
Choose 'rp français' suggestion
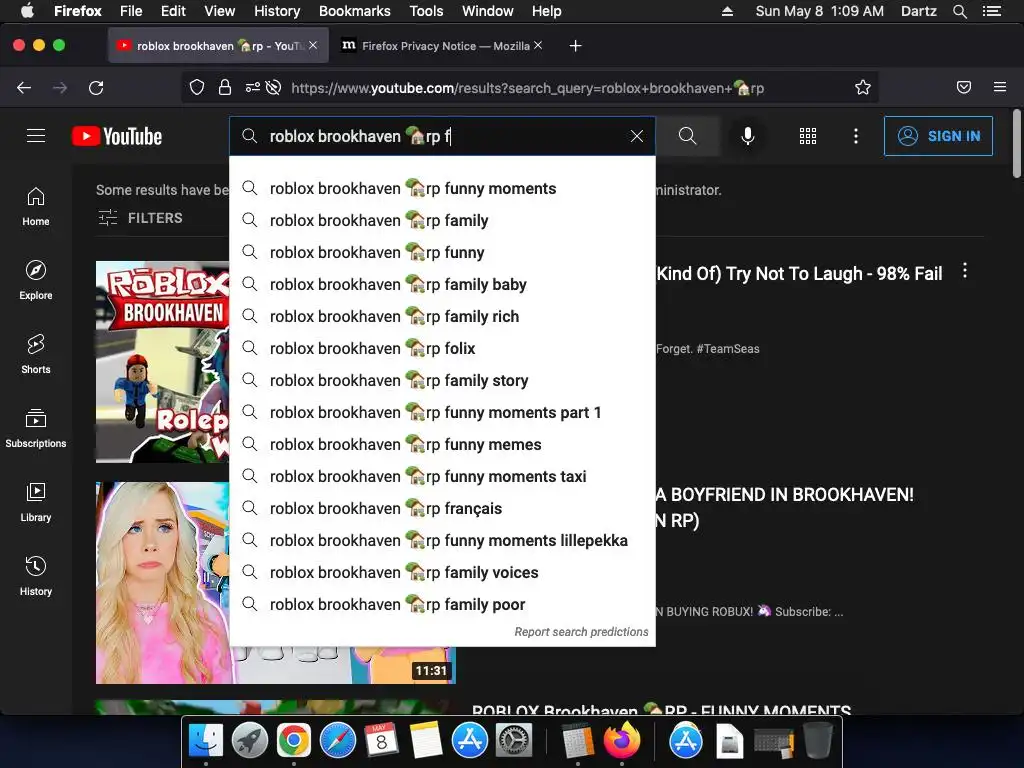click(443, 509)
